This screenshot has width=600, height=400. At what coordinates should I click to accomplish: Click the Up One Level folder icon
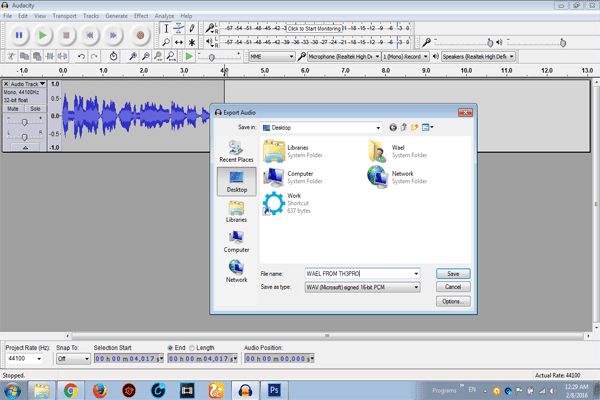tap(405, 128)
